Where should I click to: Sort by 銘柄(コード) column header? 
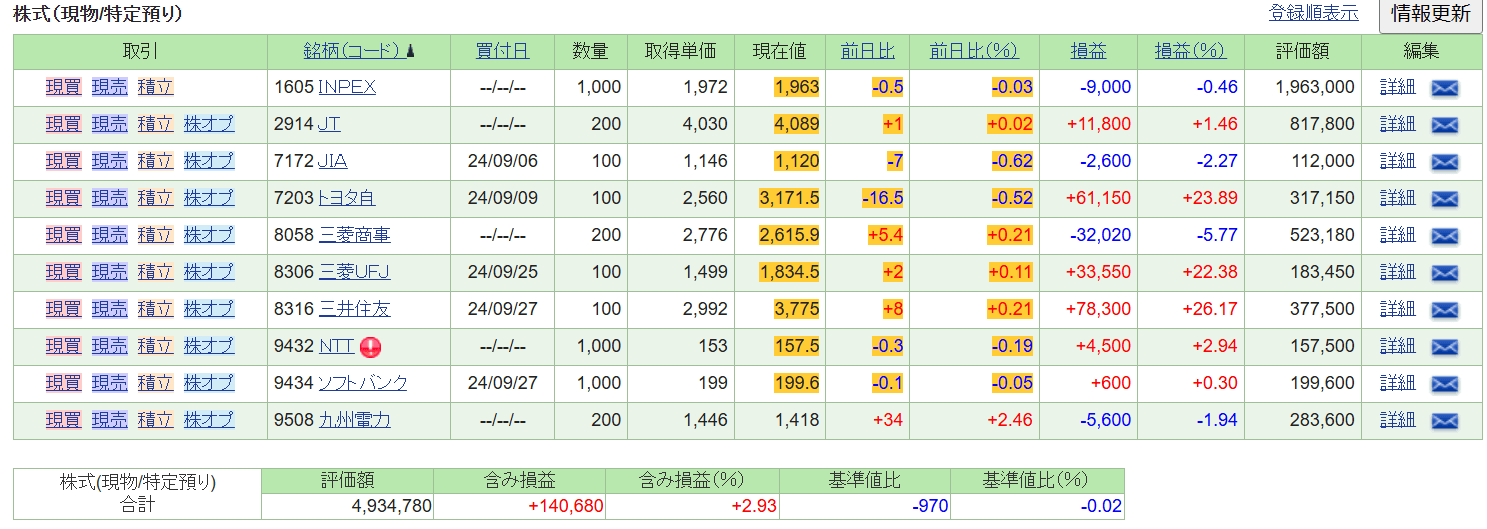tap(352, 51)
